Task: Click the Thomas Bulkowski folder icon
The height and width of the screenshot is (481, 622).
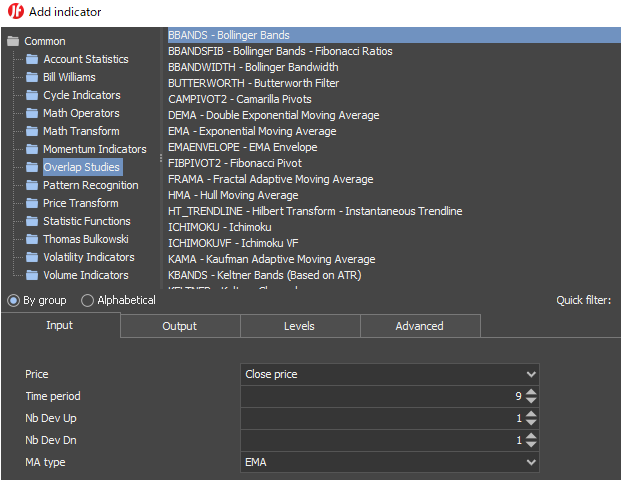Action: pos(32,240)
